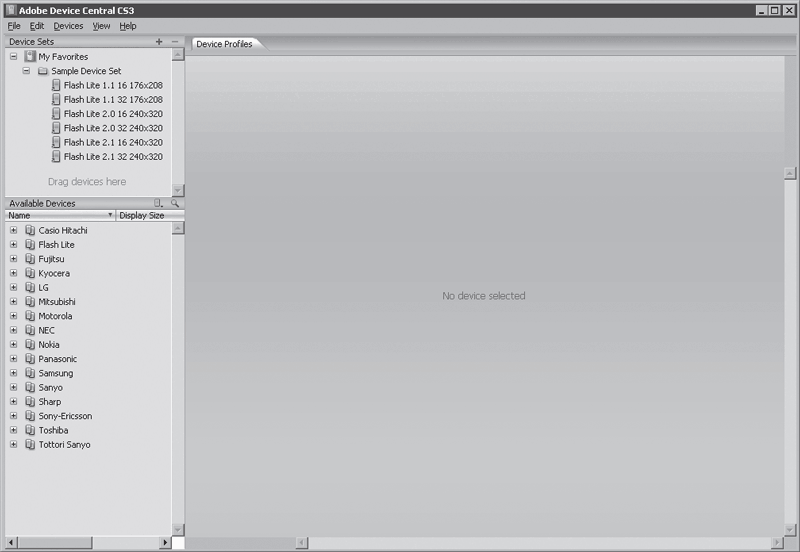Expand the Samsung group
800x552 pixels.
pos(14,373)
